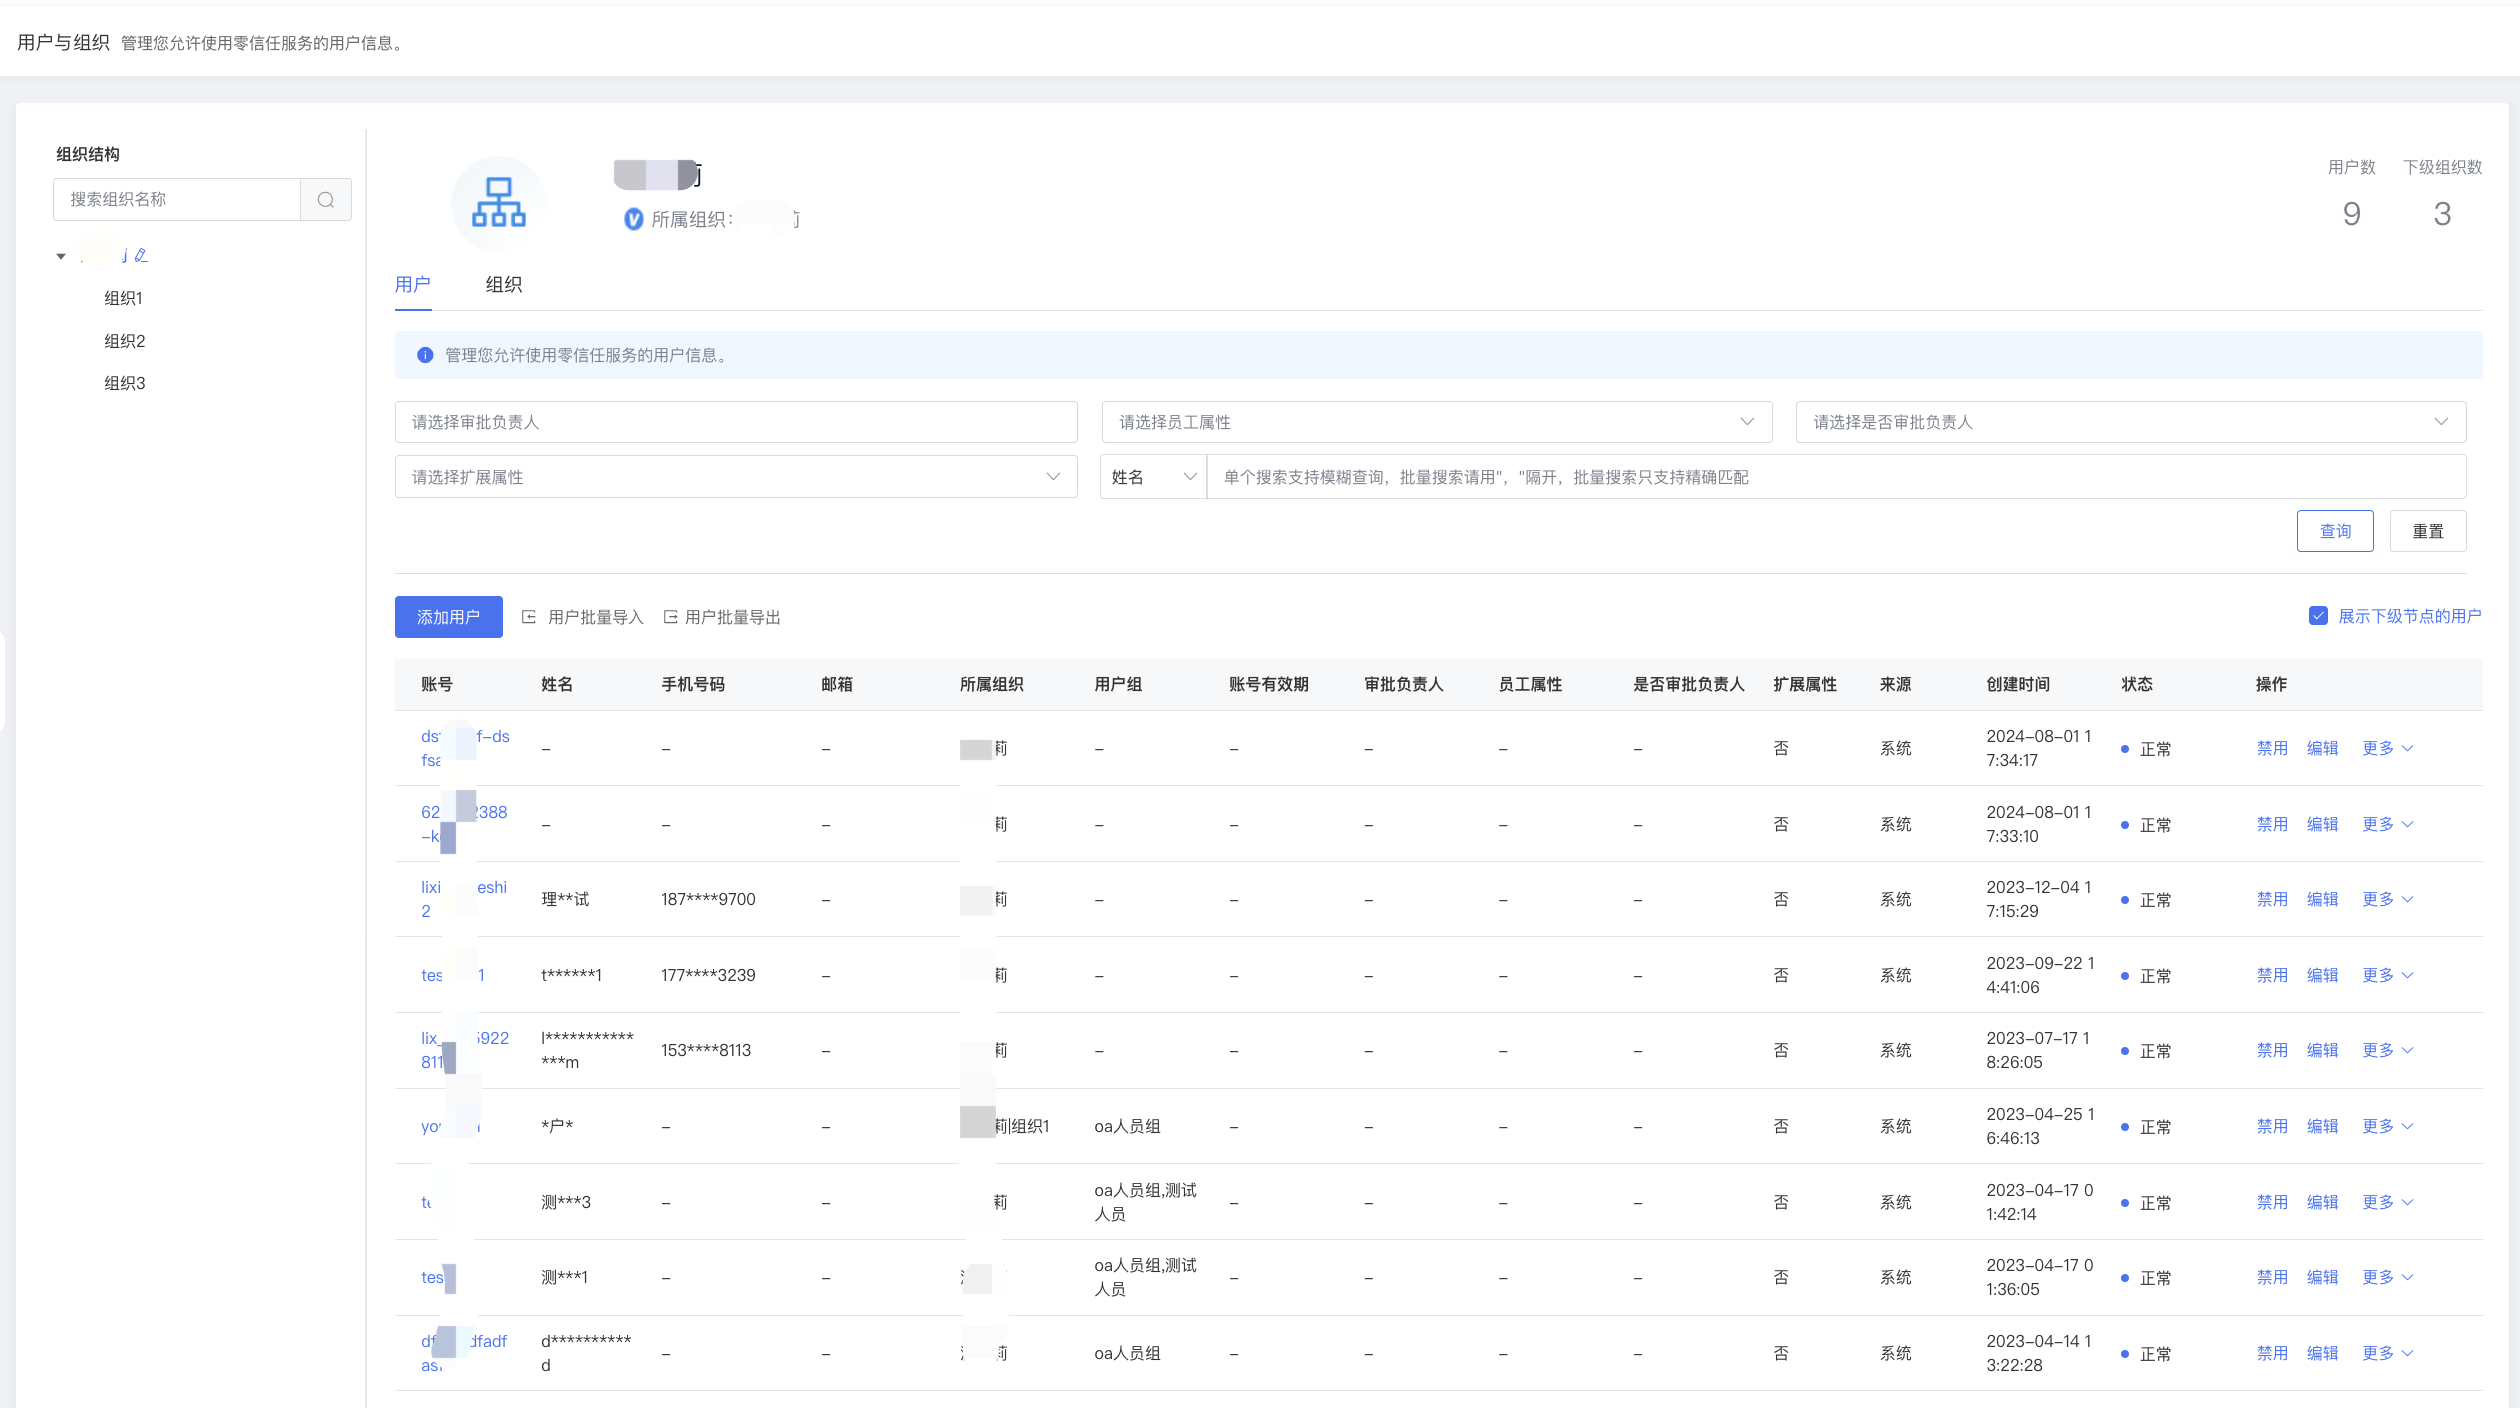2520x1408 pixels.
Task: Click the 用户批量导入 import icon
Action: [x=529, y=617]
